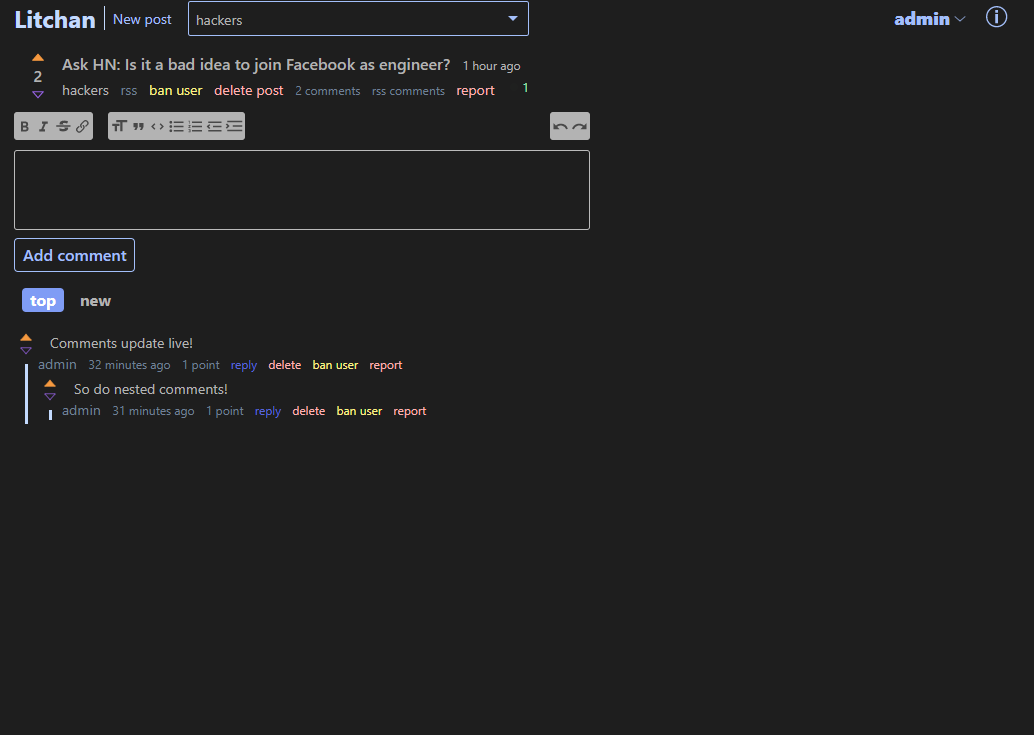The height and width of the screenshot is (735, 1034).
Task: Open rss comments feed
Action: click(x=408, y=91)
